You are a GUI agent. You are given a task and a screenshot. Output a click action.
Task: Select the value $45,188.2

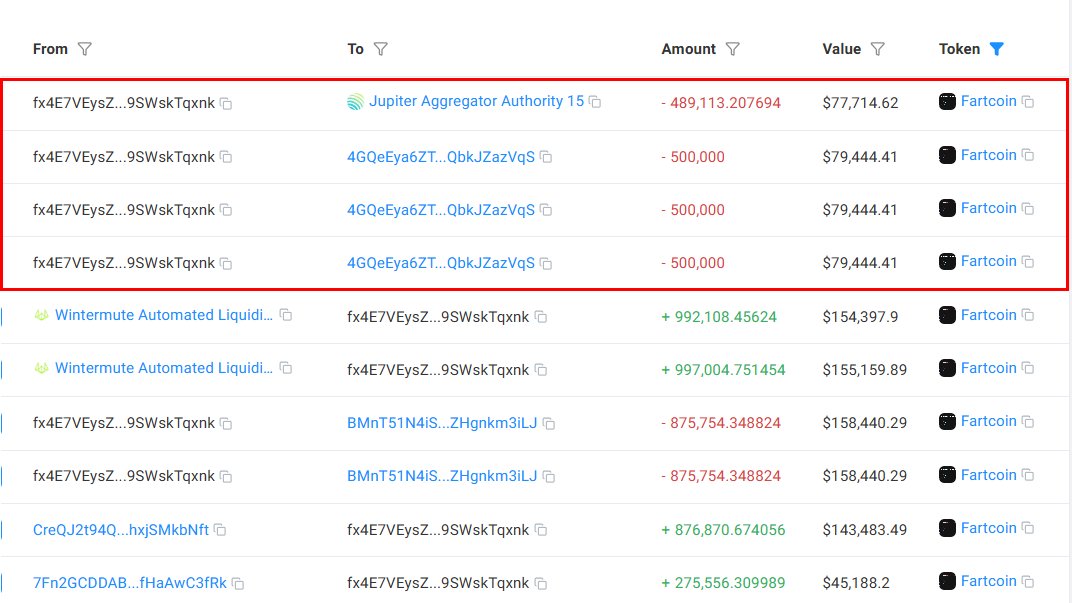856,583
